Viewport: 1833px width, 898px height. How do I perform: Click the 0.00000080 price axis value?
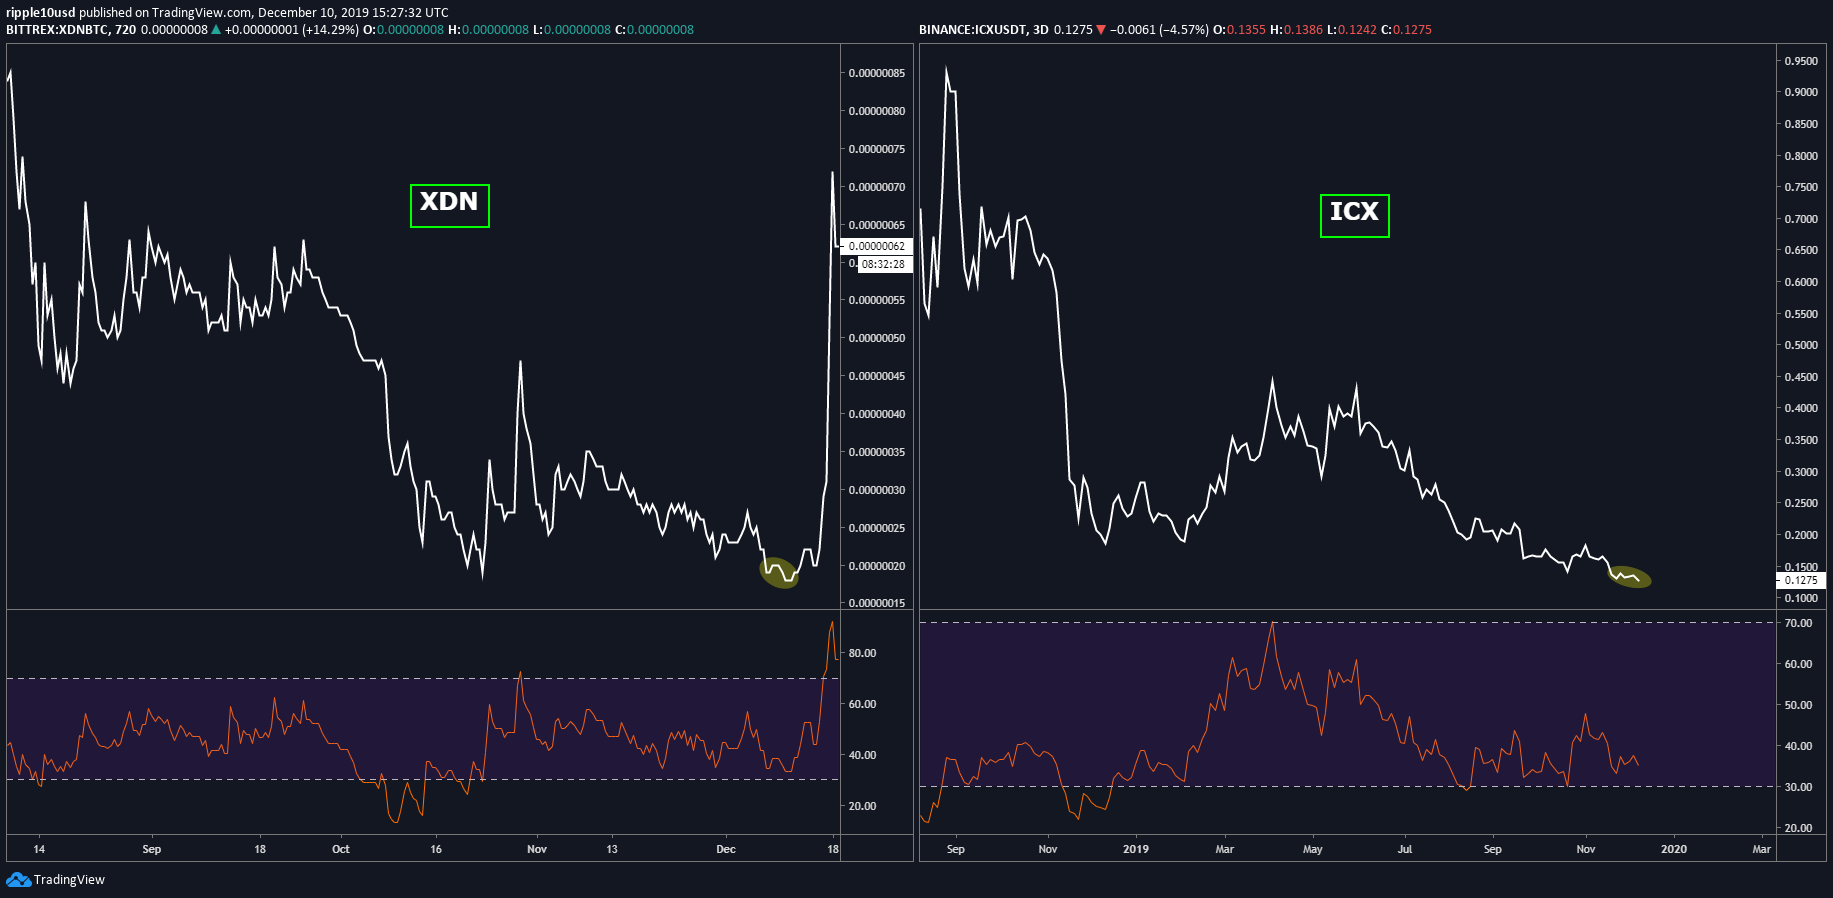(877, 111)
